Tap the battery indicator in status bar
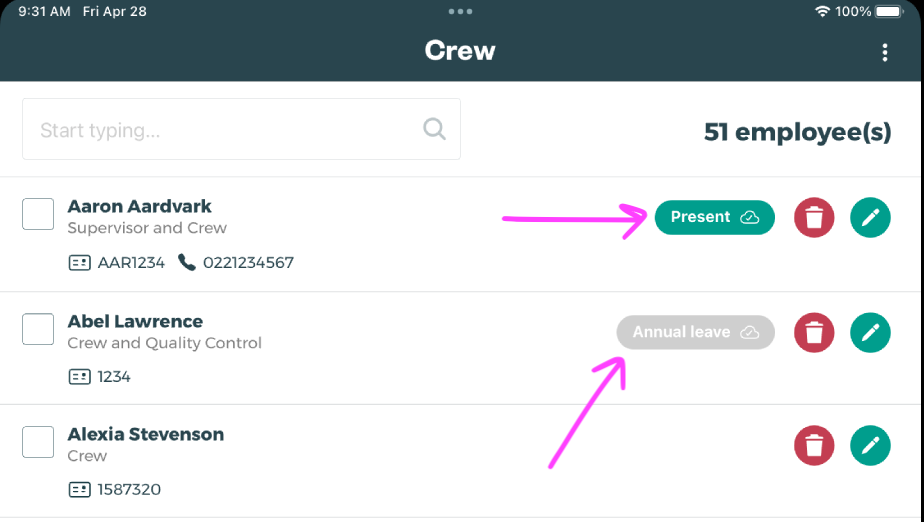Image resolution: width=924 pixels, height=522 pixels. 889,12
